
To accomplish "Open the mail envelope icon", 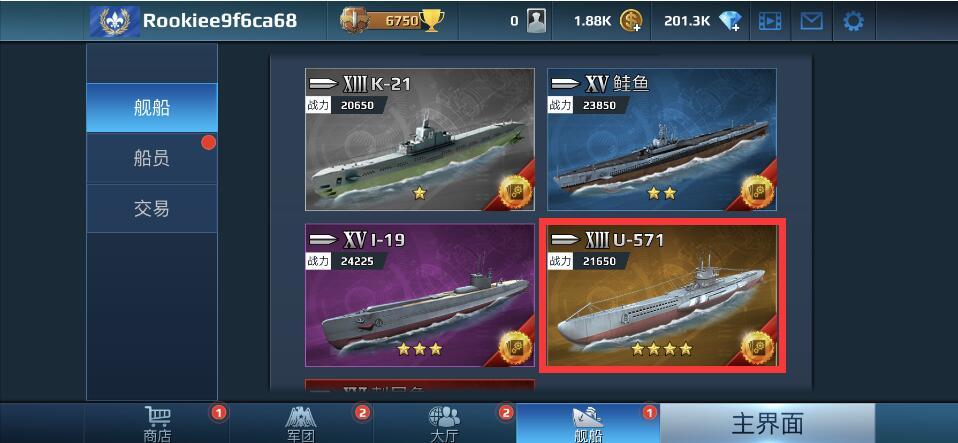I will (x=811, y=21).
